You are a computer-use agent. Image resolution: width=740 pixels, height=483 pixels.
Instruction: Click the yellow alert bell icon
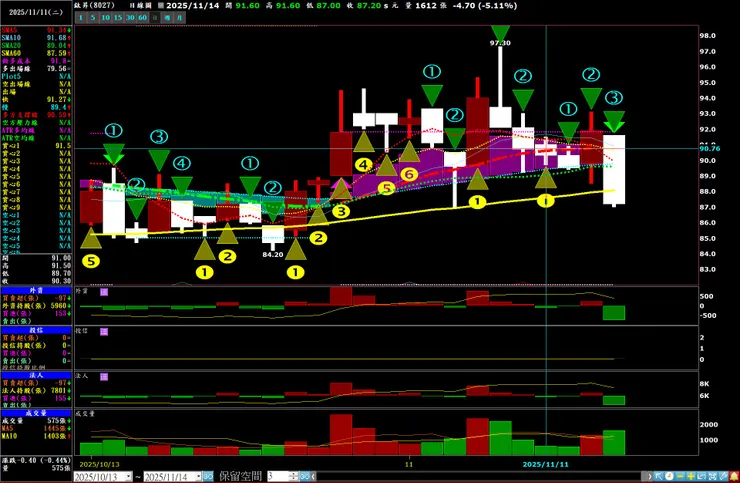734,476
